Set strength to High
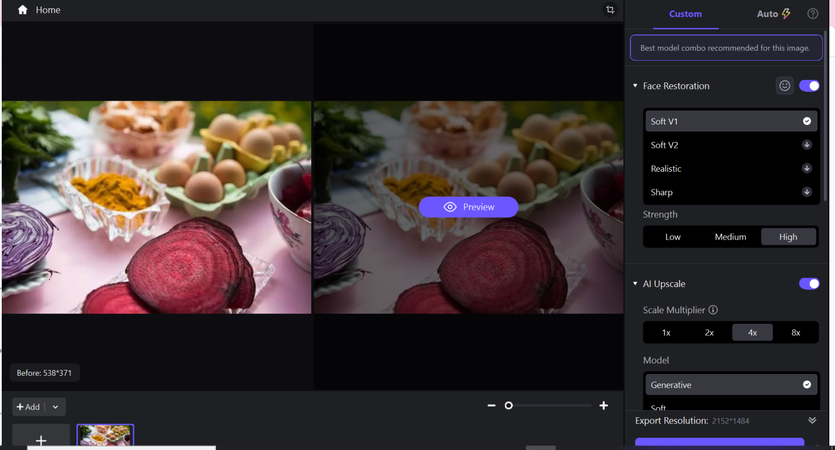Viewport: 835px width, 450px height. tap(788, 237)
